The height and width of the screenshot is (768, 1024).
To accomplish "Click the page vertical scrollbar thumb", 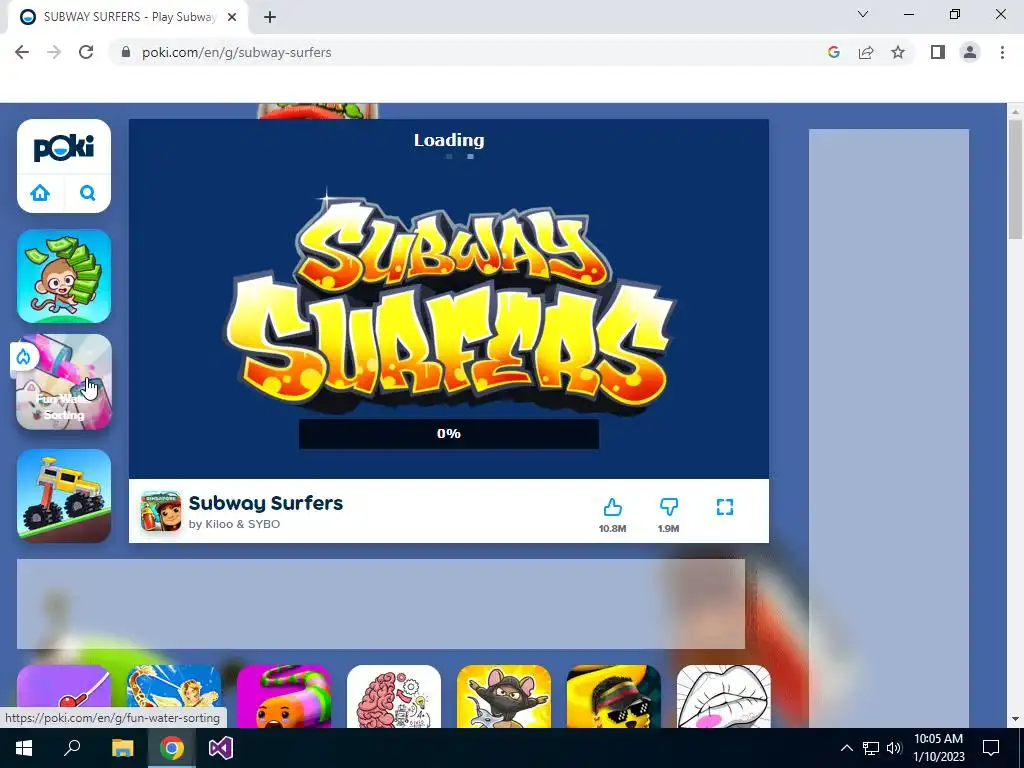I will (1015, 180).
